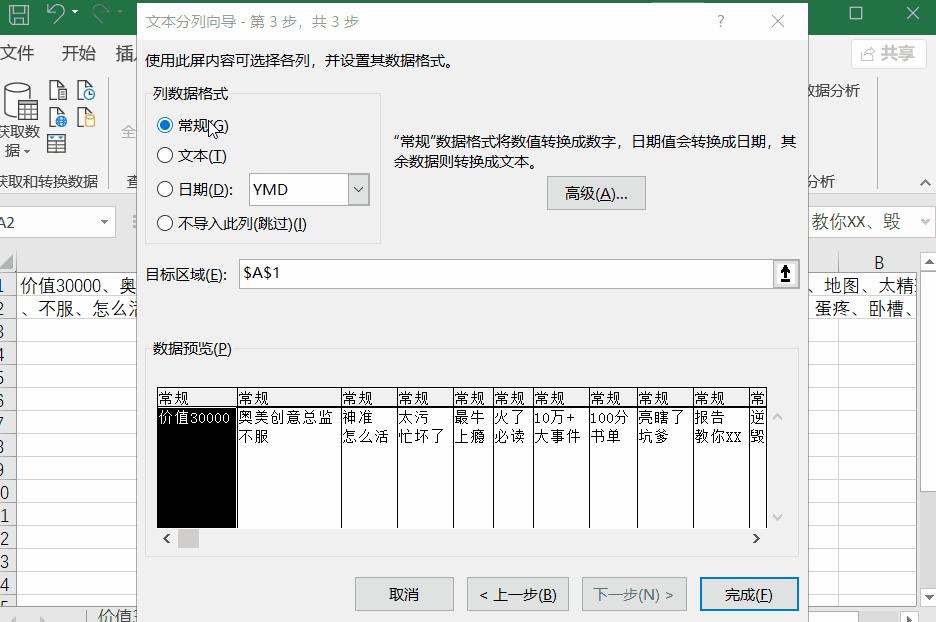The width and height of the screenshot is (936, 622).
Task: Click the Save icon in Quick Access Toolbar
Action: 19,15
